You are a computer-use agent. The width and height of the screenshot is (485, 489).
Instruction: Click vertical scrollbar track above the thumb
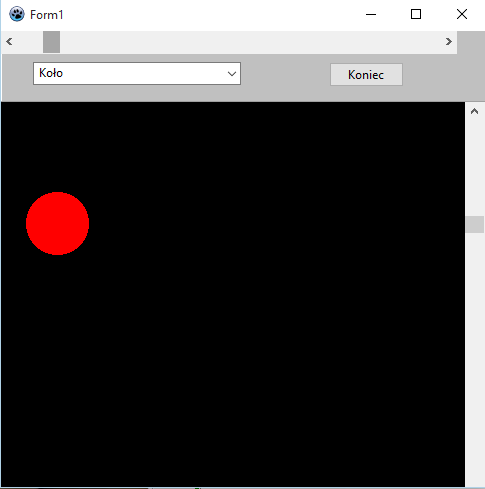(x=474, y=168)
